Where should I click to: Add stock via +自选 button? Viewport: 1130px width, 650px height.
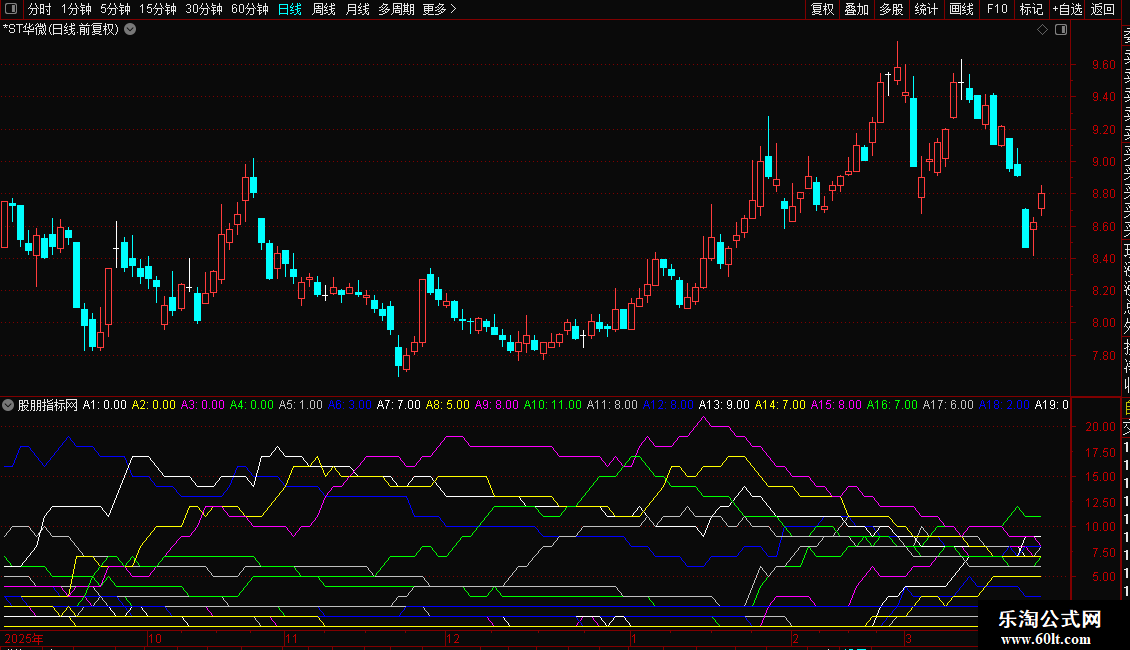1066,9
